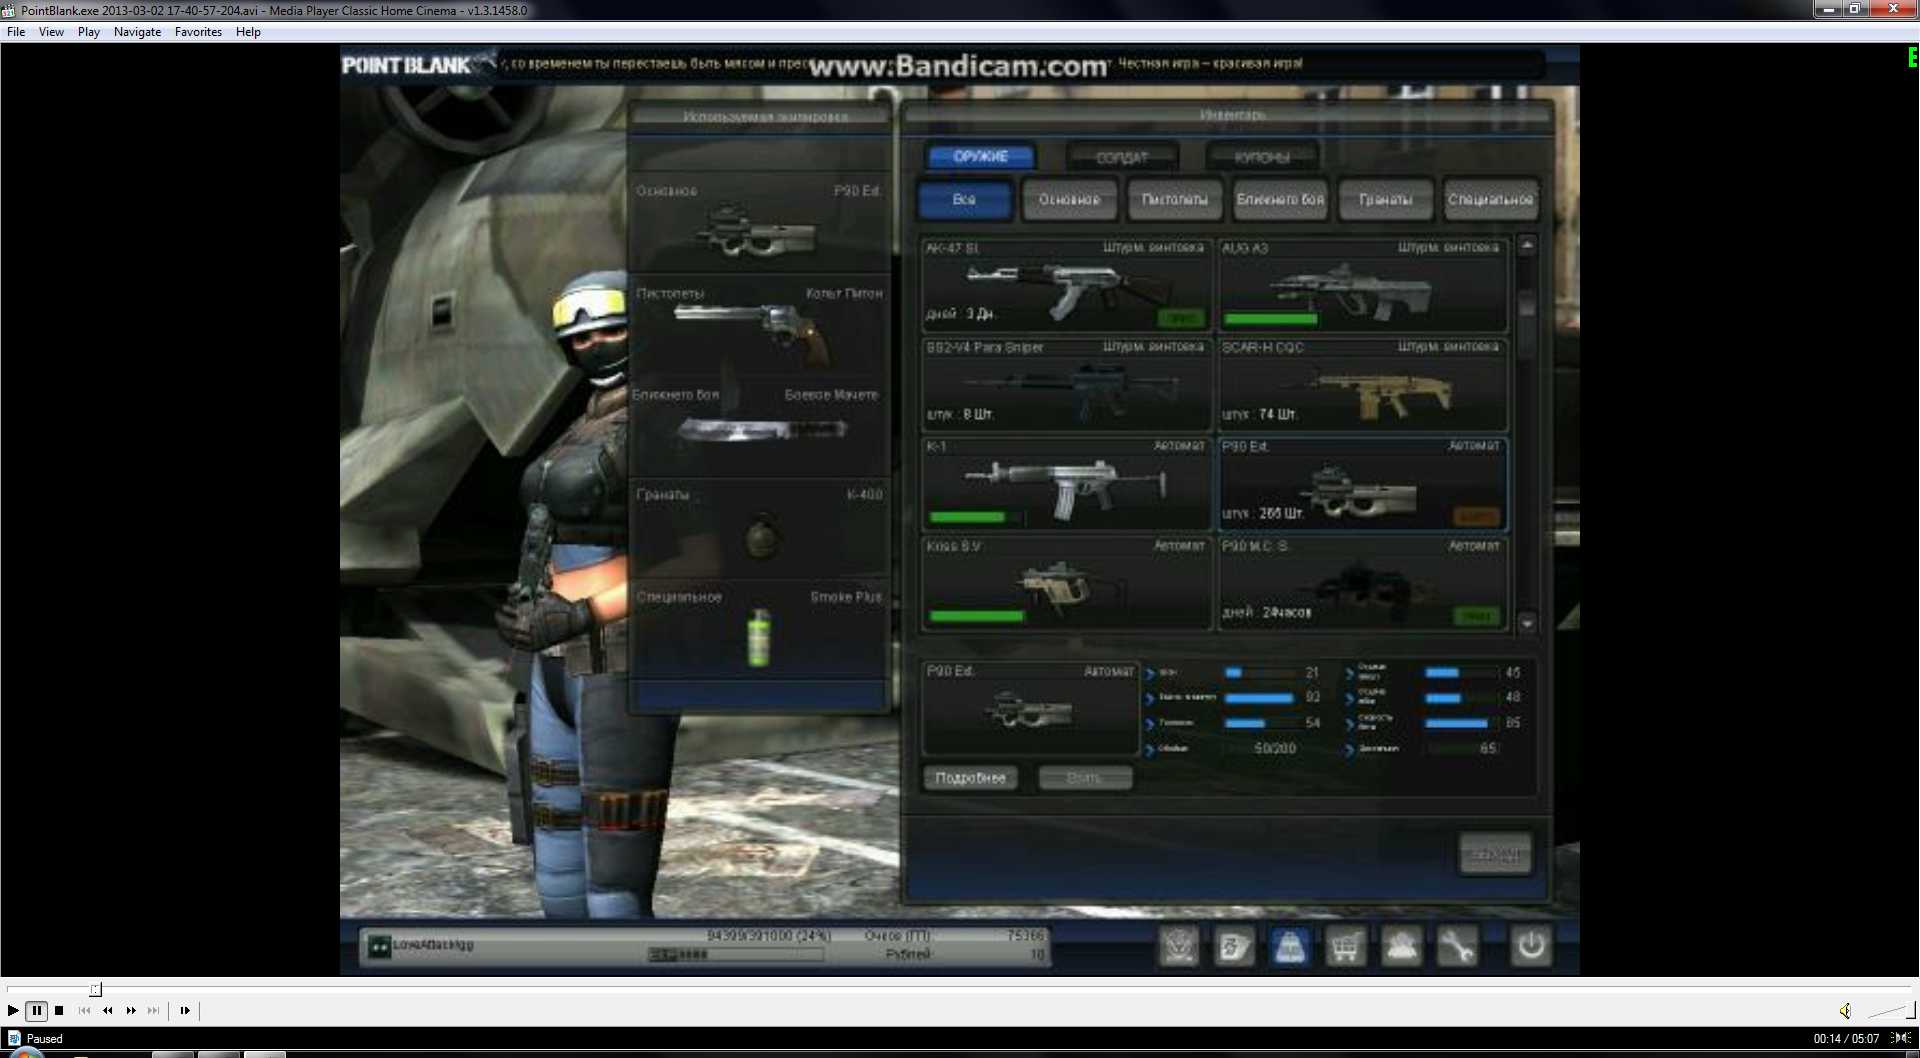Select the P90 Ext. card in inventory grid
This screenshot has width=1920, height=1058.
[1362, 484]
